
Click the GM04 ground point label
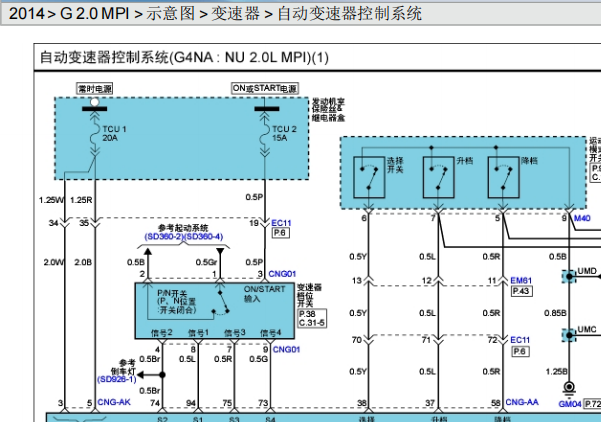point(570,404)
